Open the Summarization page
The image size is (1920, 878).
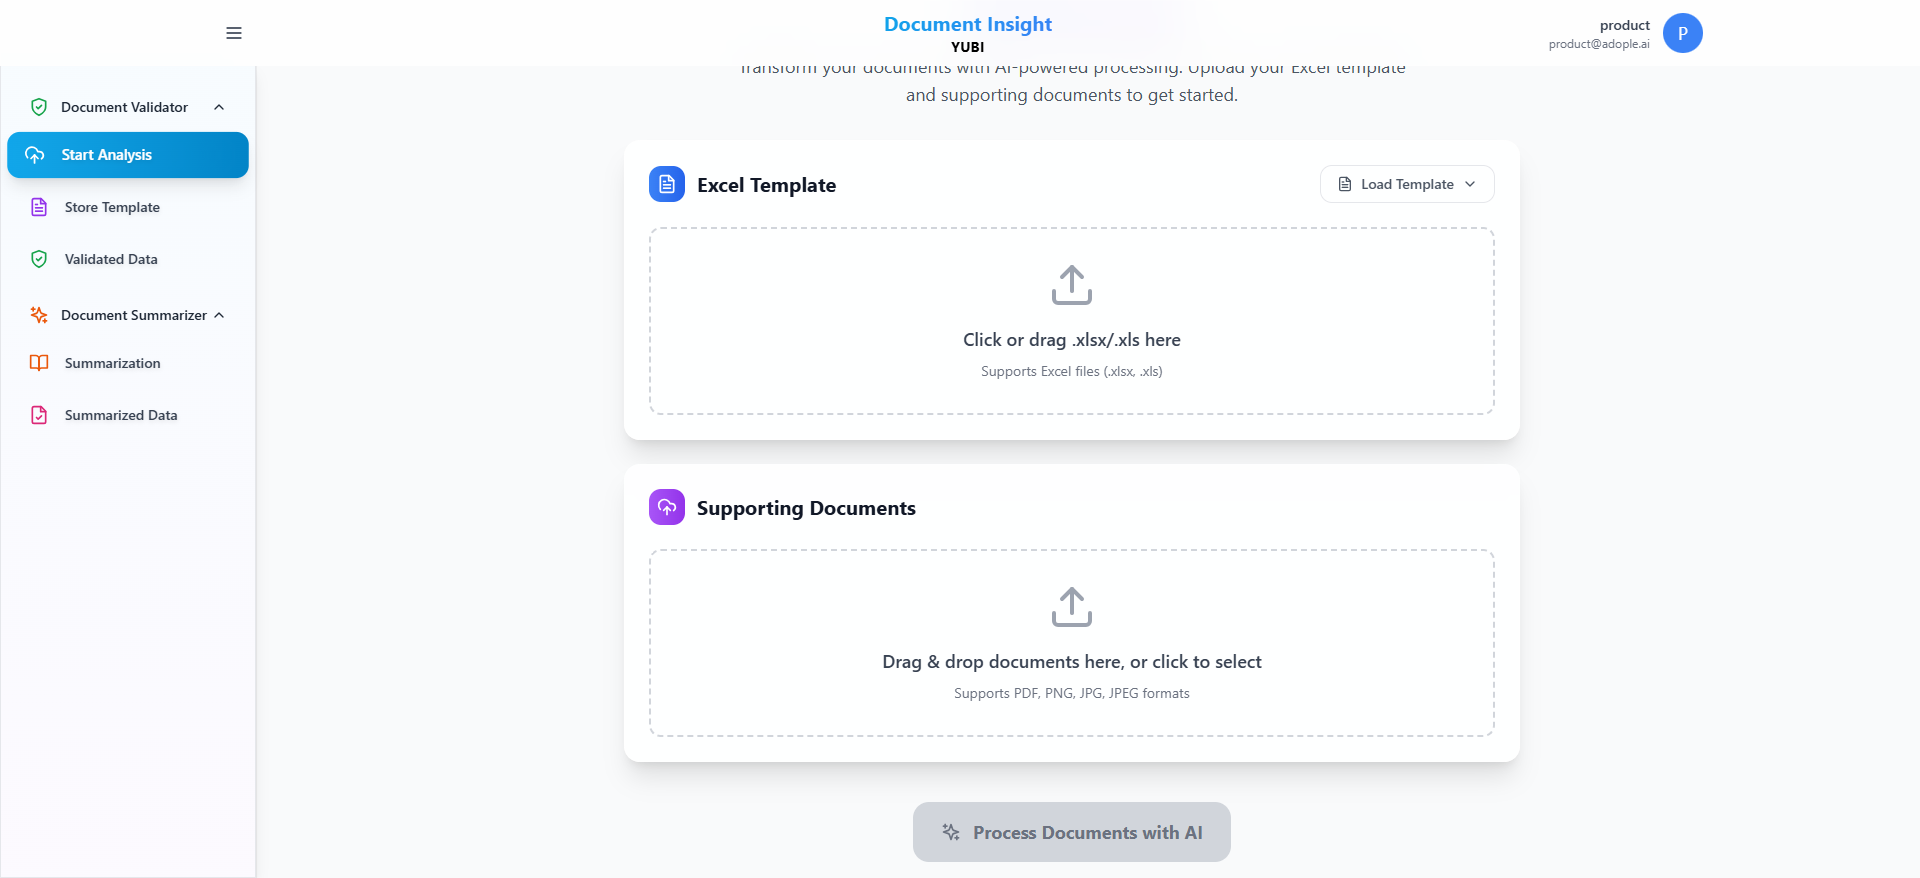tap(112, 363)
